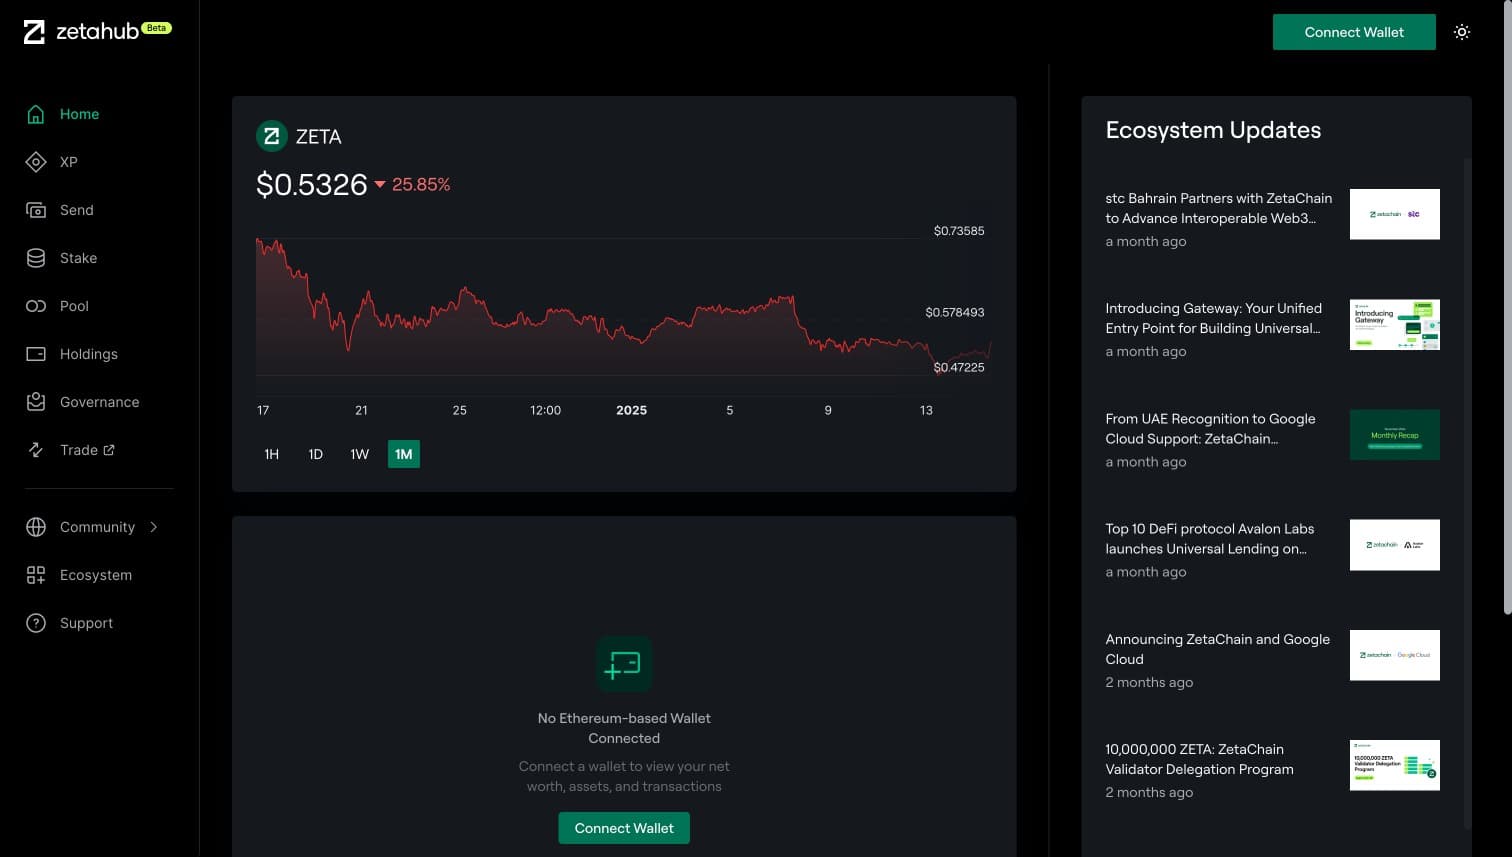Click the $0.47225 chart label

[959, 368]
